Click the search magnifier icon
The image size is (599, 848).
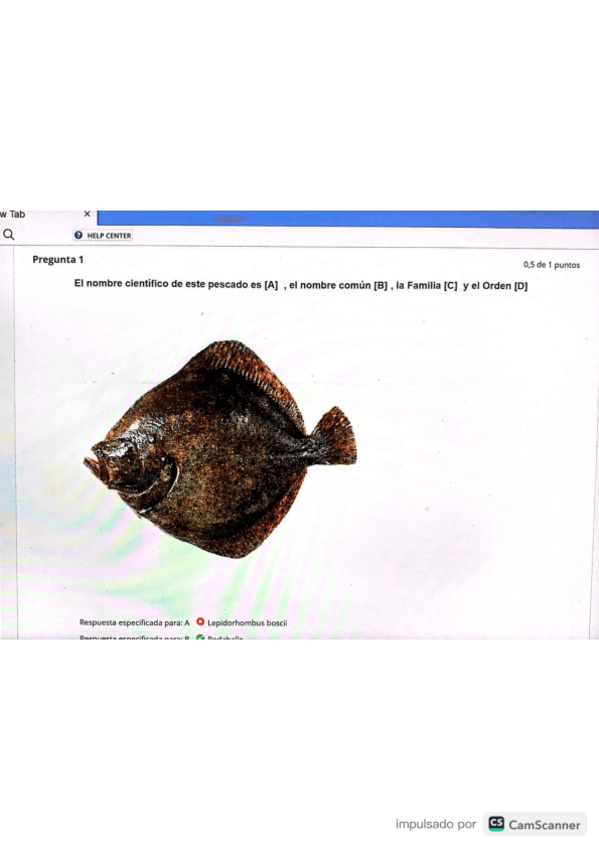[9, 235]
